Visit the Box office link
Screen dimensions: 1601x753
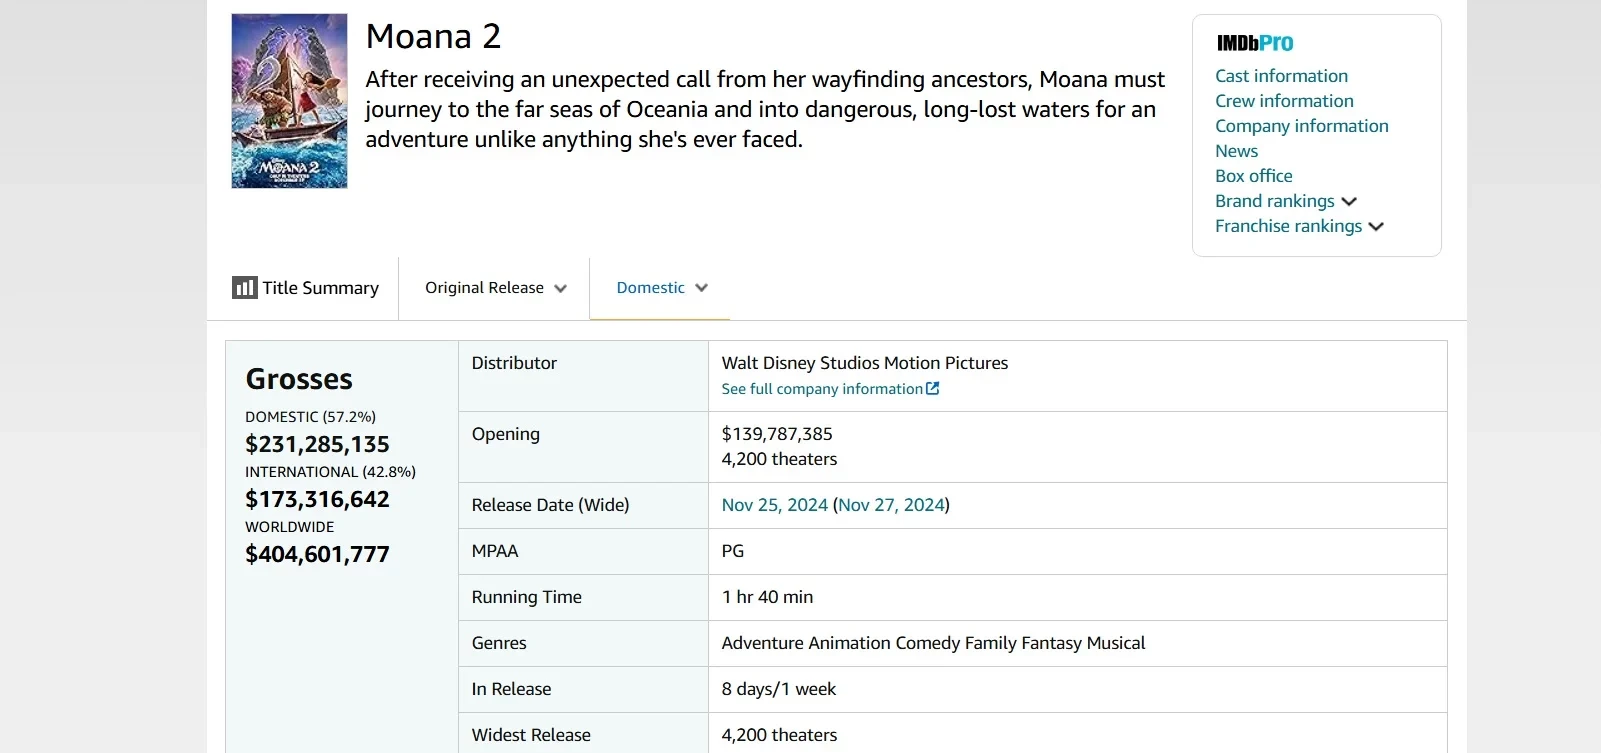[1253, 176]
